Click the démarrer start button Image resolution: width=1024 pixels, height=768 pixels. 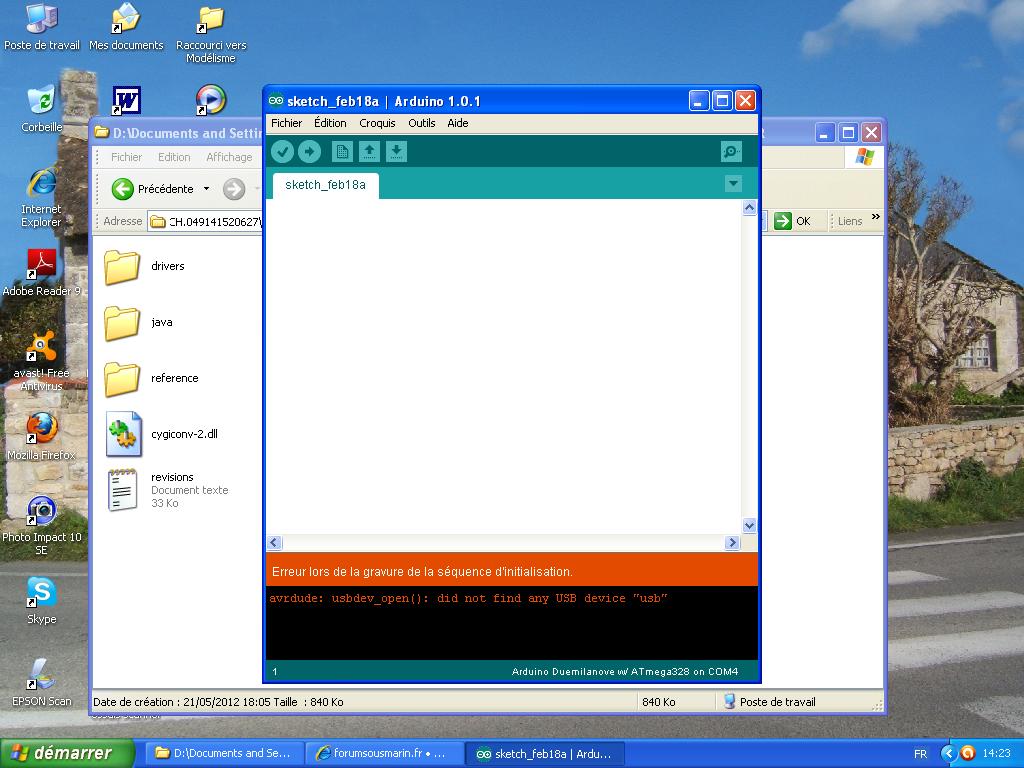coord(68,753)
